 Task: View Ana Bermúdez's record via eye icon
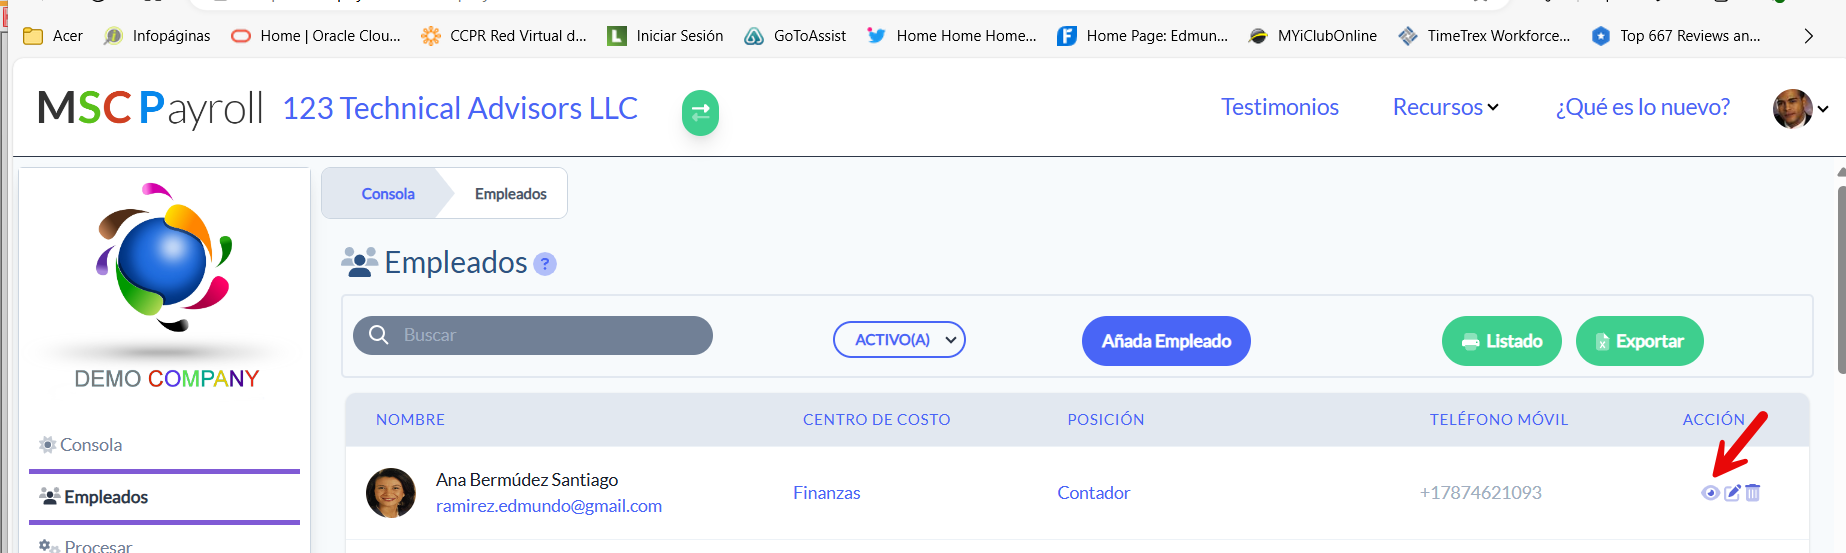[x=1710, y=493]
